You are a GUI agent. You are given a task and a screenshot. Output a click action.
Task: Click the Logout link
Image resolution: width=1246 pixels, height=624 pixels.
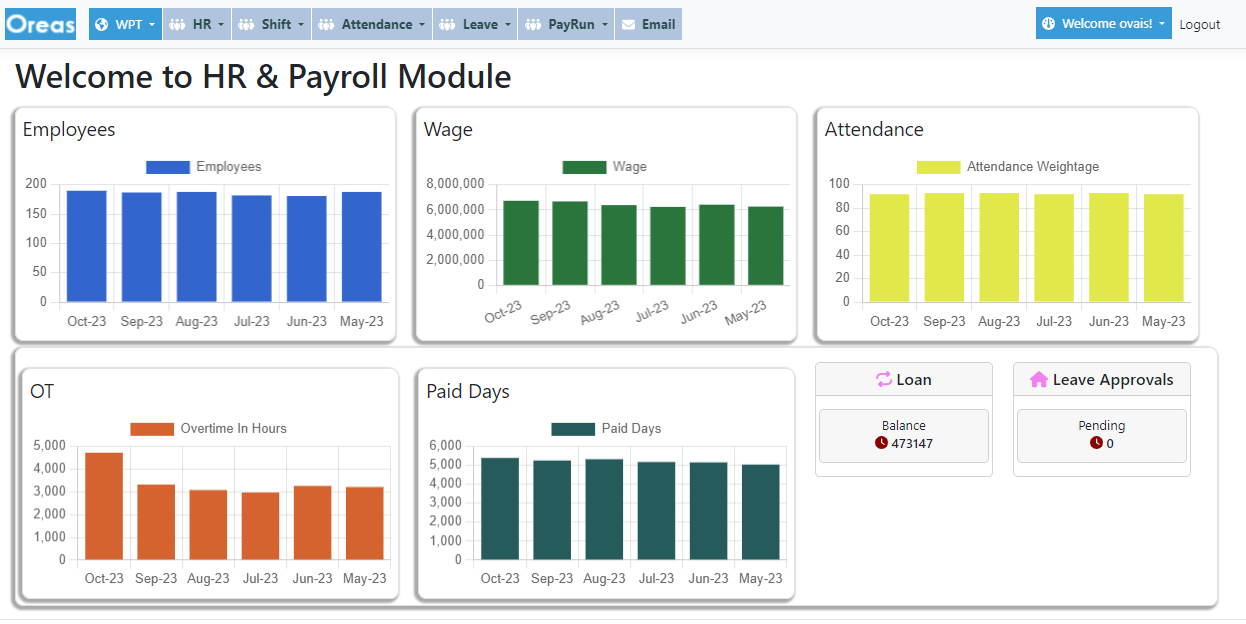(1199, 25)
